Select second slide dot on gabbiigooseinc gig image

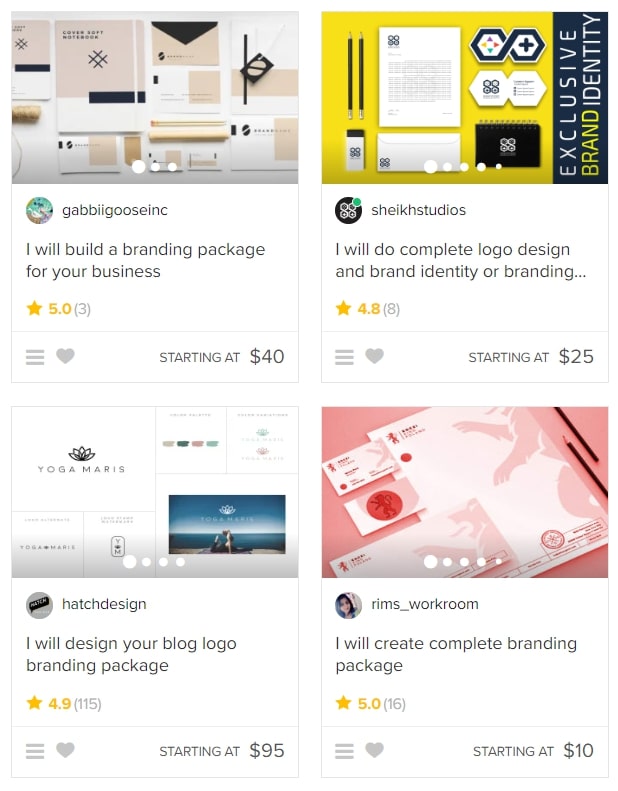point(155,166)
